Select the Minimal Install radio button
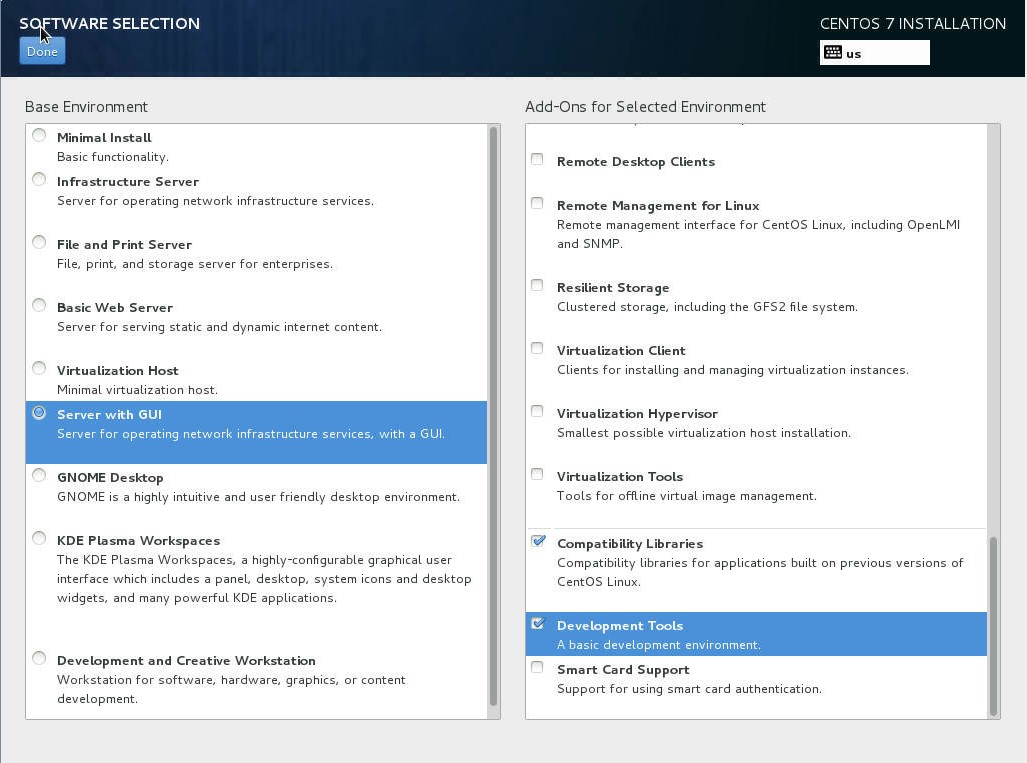1027x763 pixels. click(x=39, y=136)
